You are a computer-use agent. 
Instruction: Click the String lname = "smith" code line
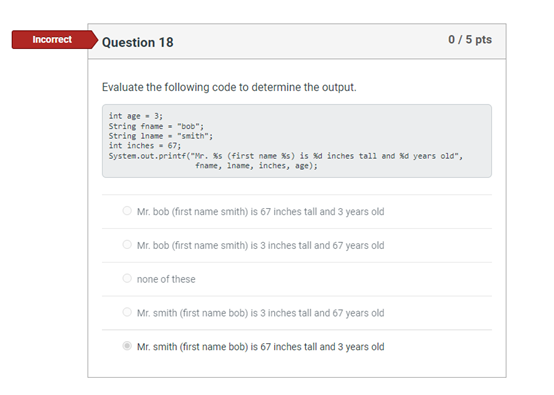tap(161, 136)
